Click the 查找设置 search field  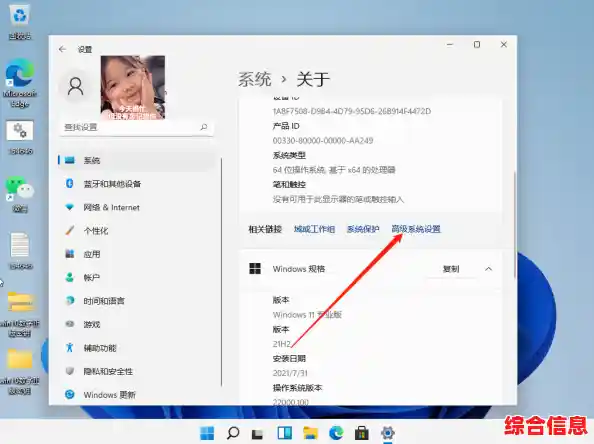coord(137,127)
